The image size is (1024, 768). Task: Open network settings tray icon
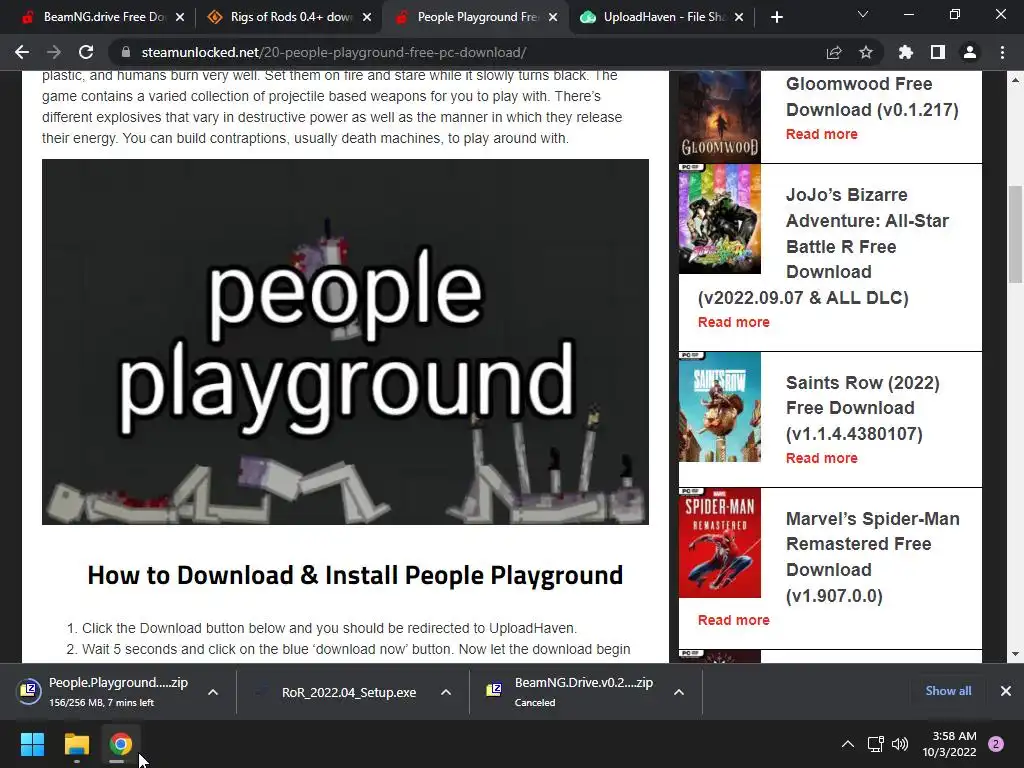875,744
